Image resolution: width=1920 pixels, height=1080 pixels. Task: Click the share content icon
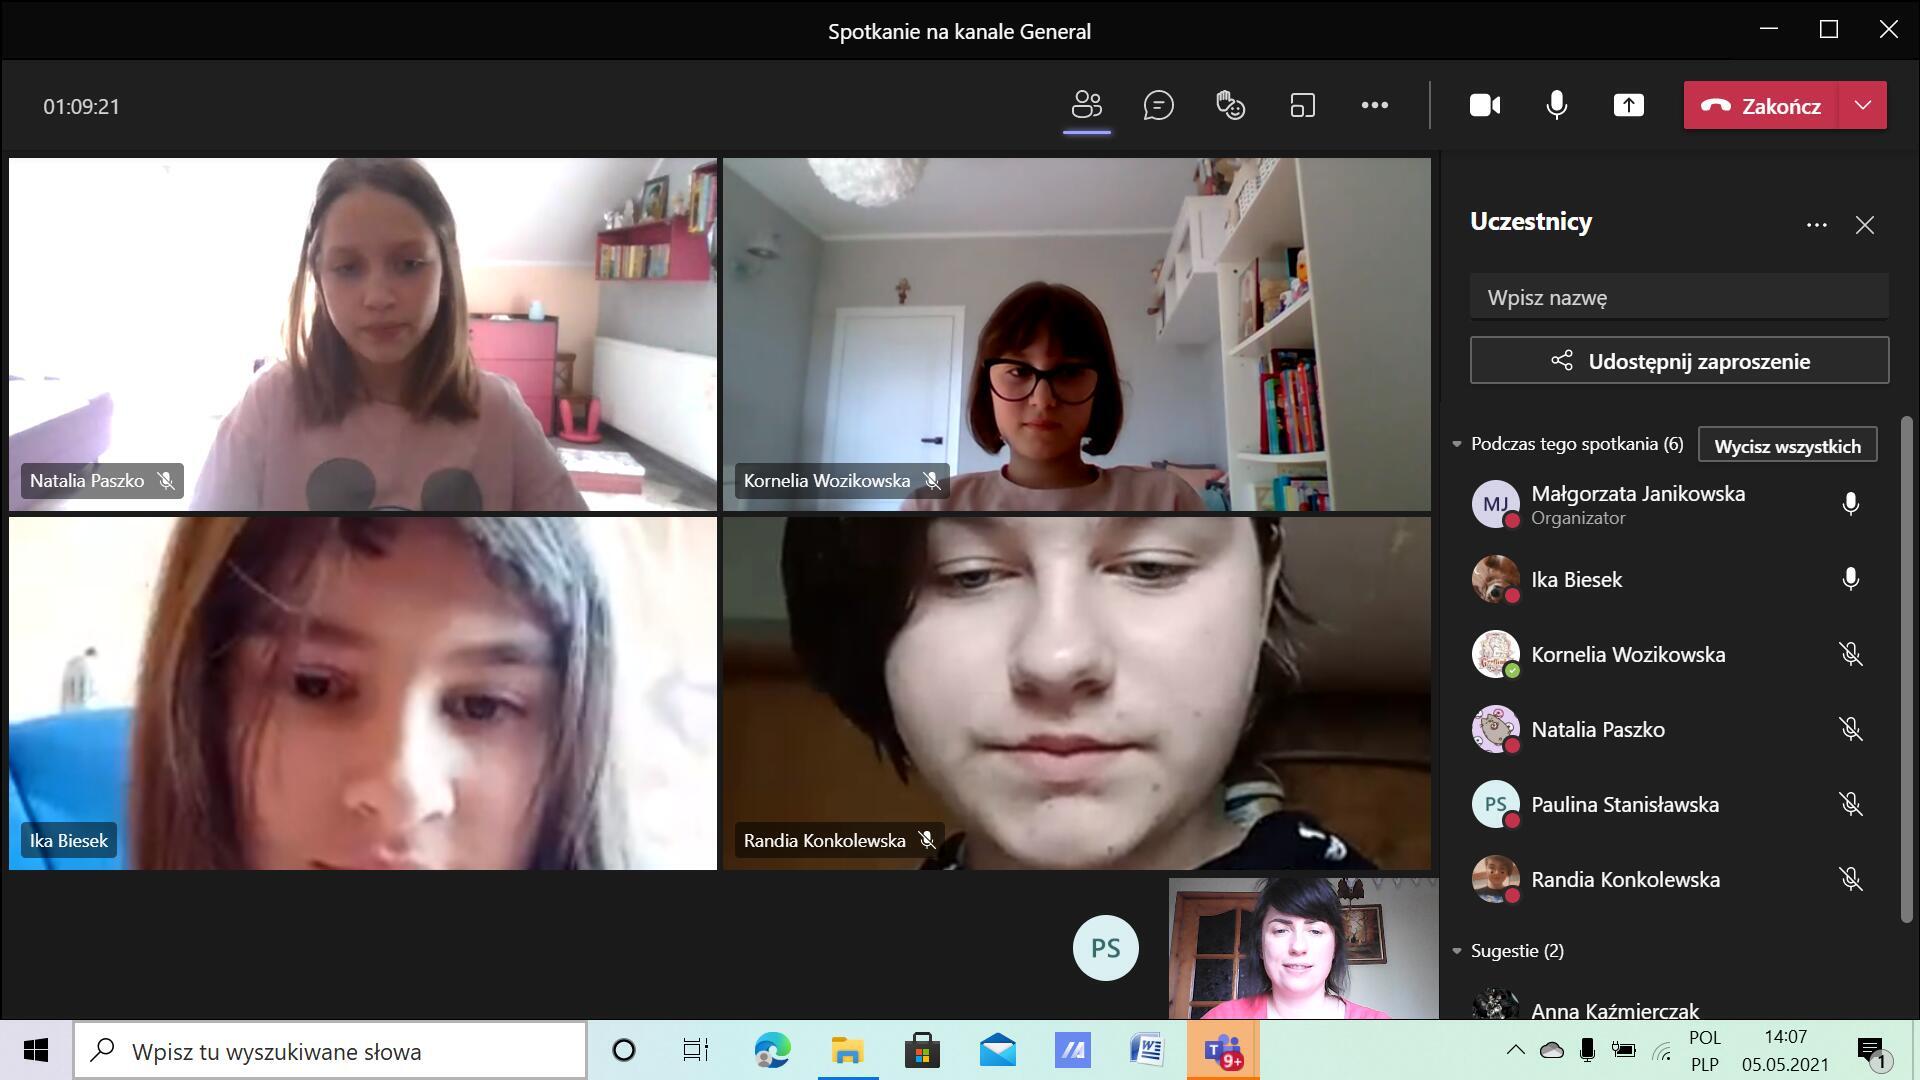(x=1629, y=105)
